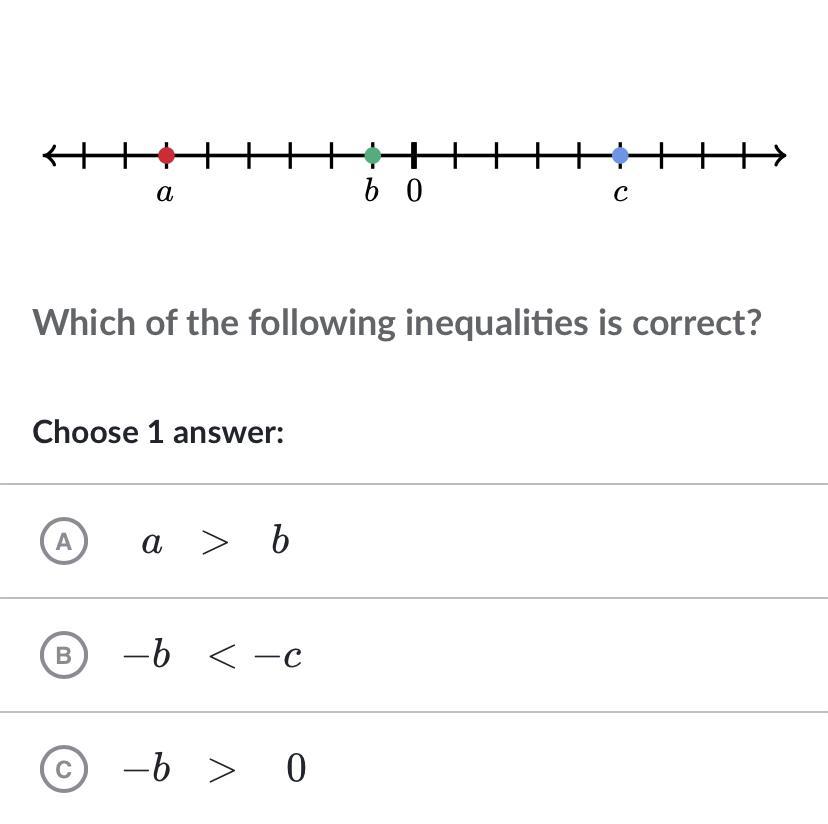
Task: Click the right arrowhead of the number line
Action: click(x=779, y=155)
